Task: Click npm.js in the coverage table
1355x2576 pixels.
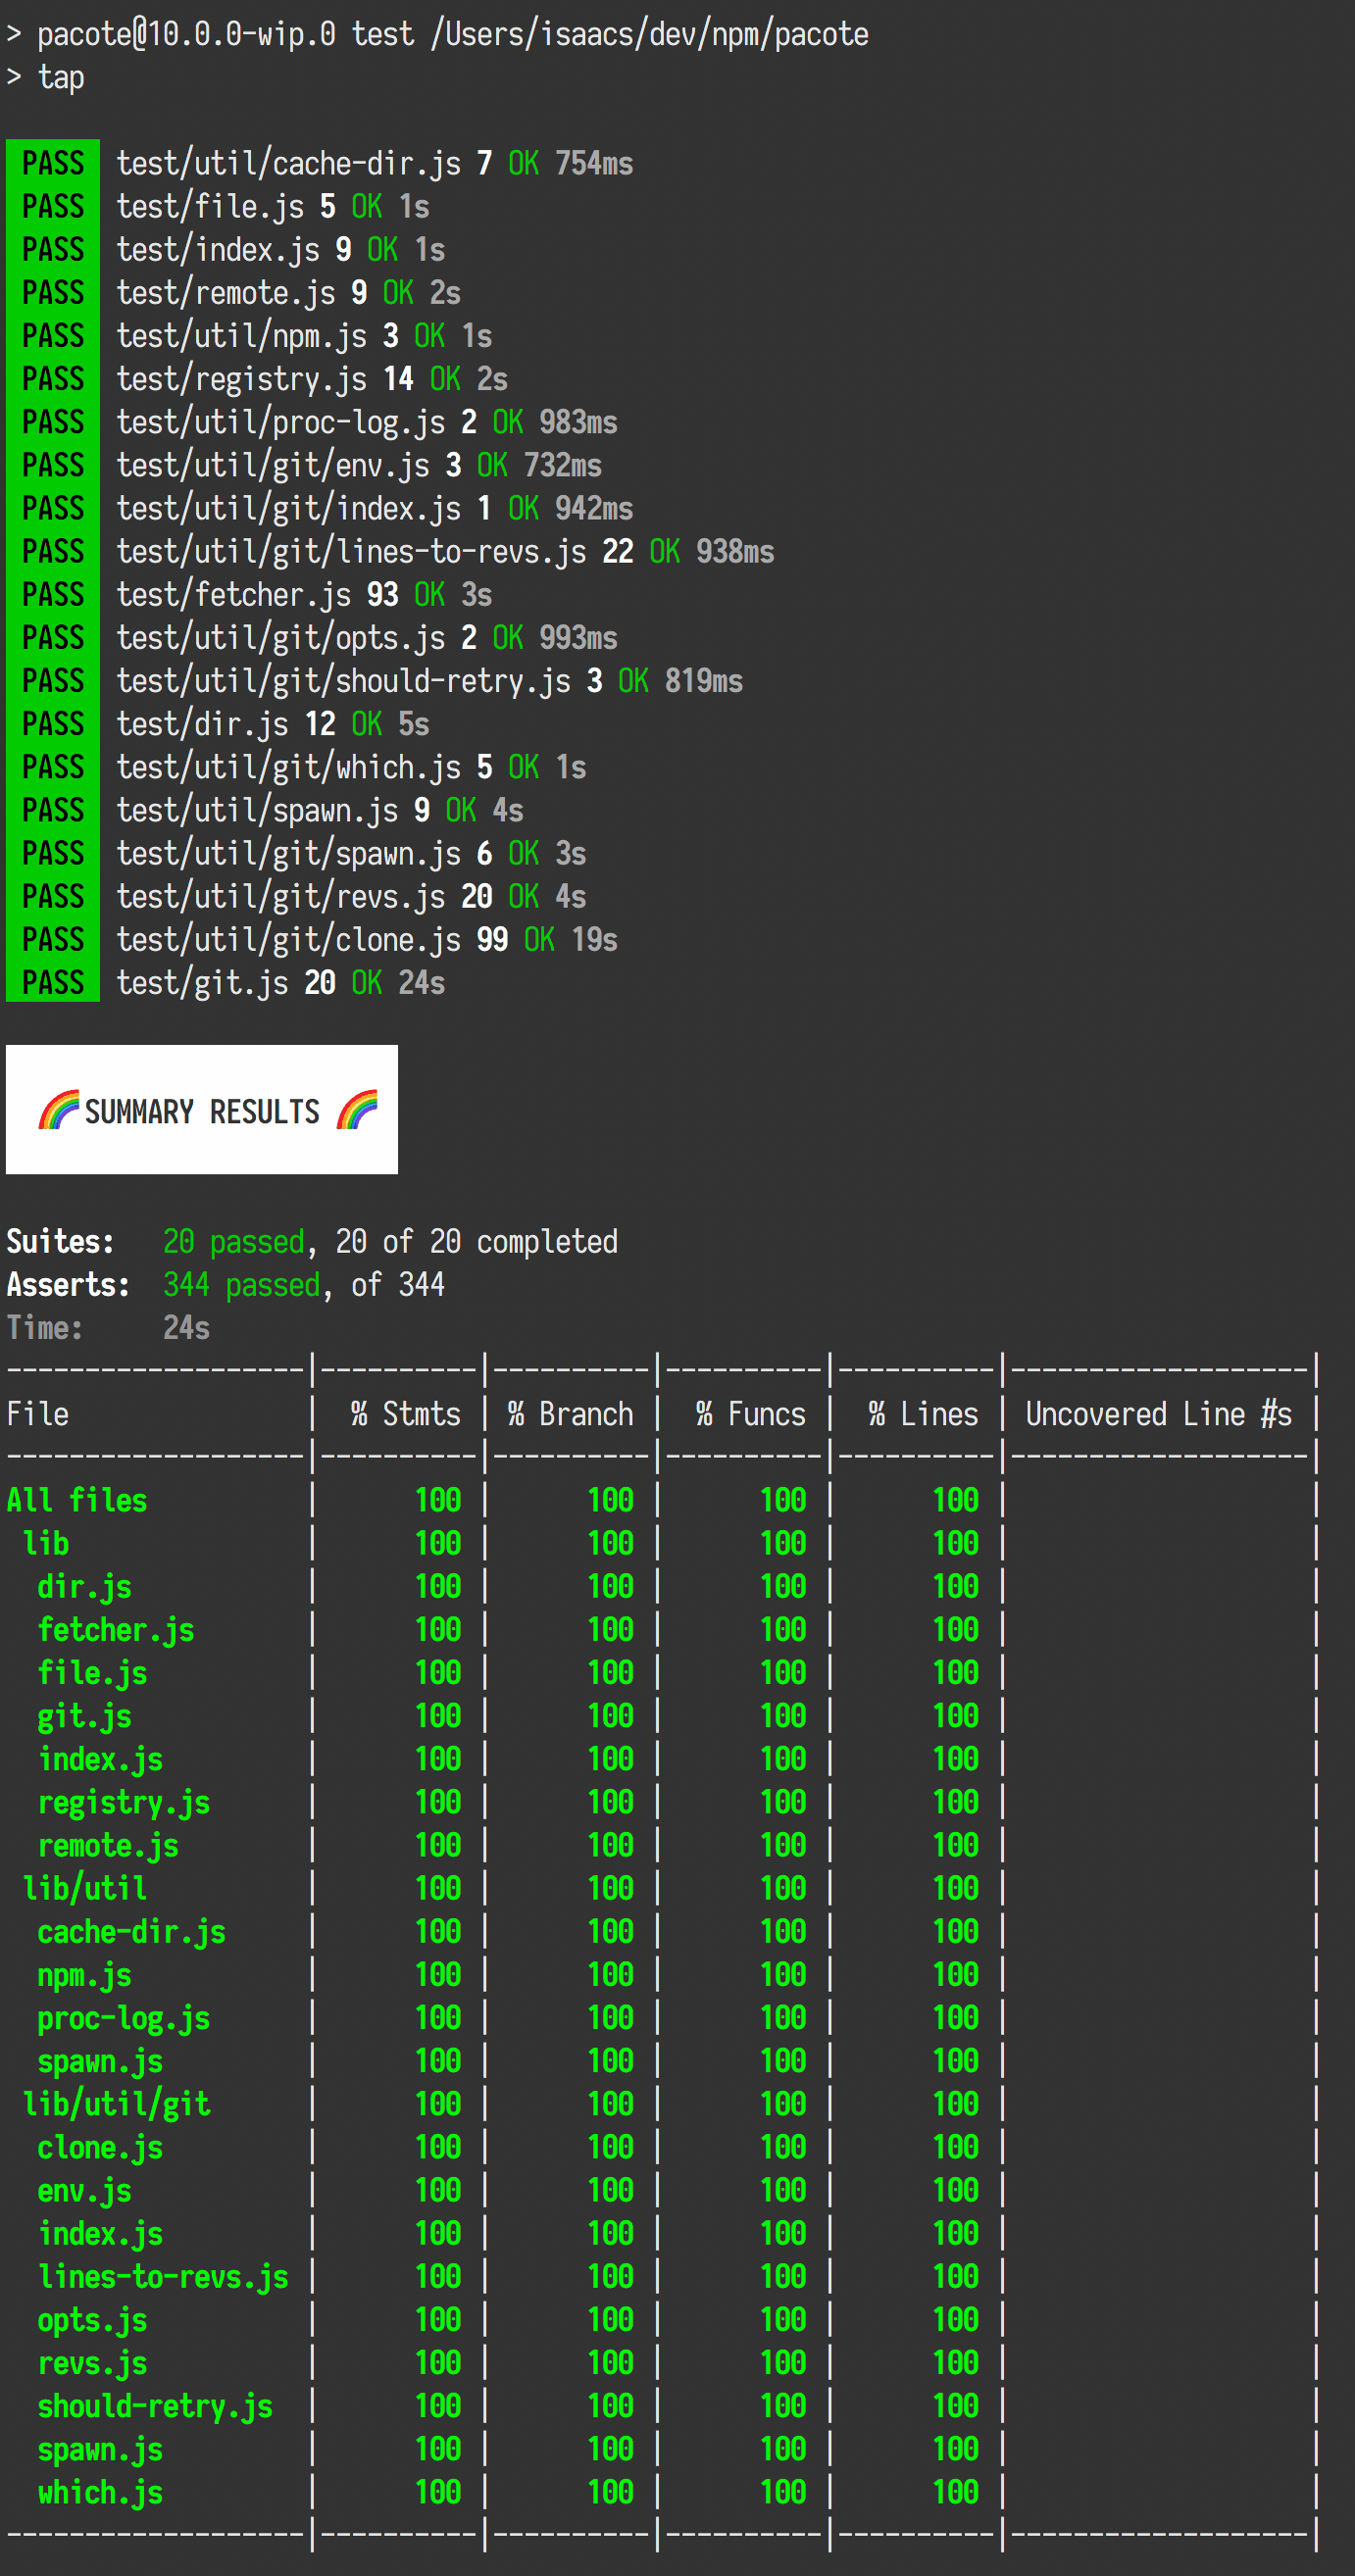Action: 84,1974
